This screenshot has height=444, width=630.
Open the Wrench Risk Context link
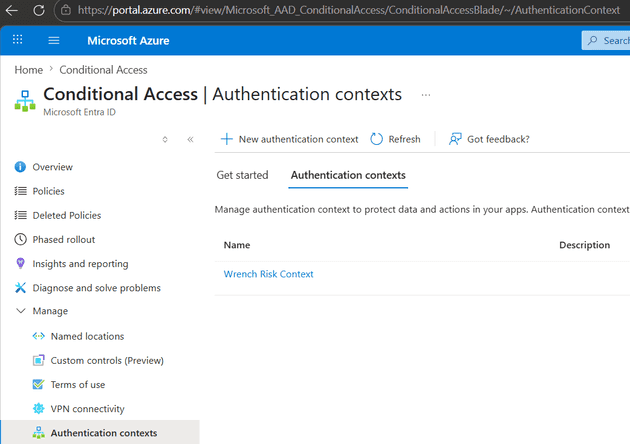268,274
